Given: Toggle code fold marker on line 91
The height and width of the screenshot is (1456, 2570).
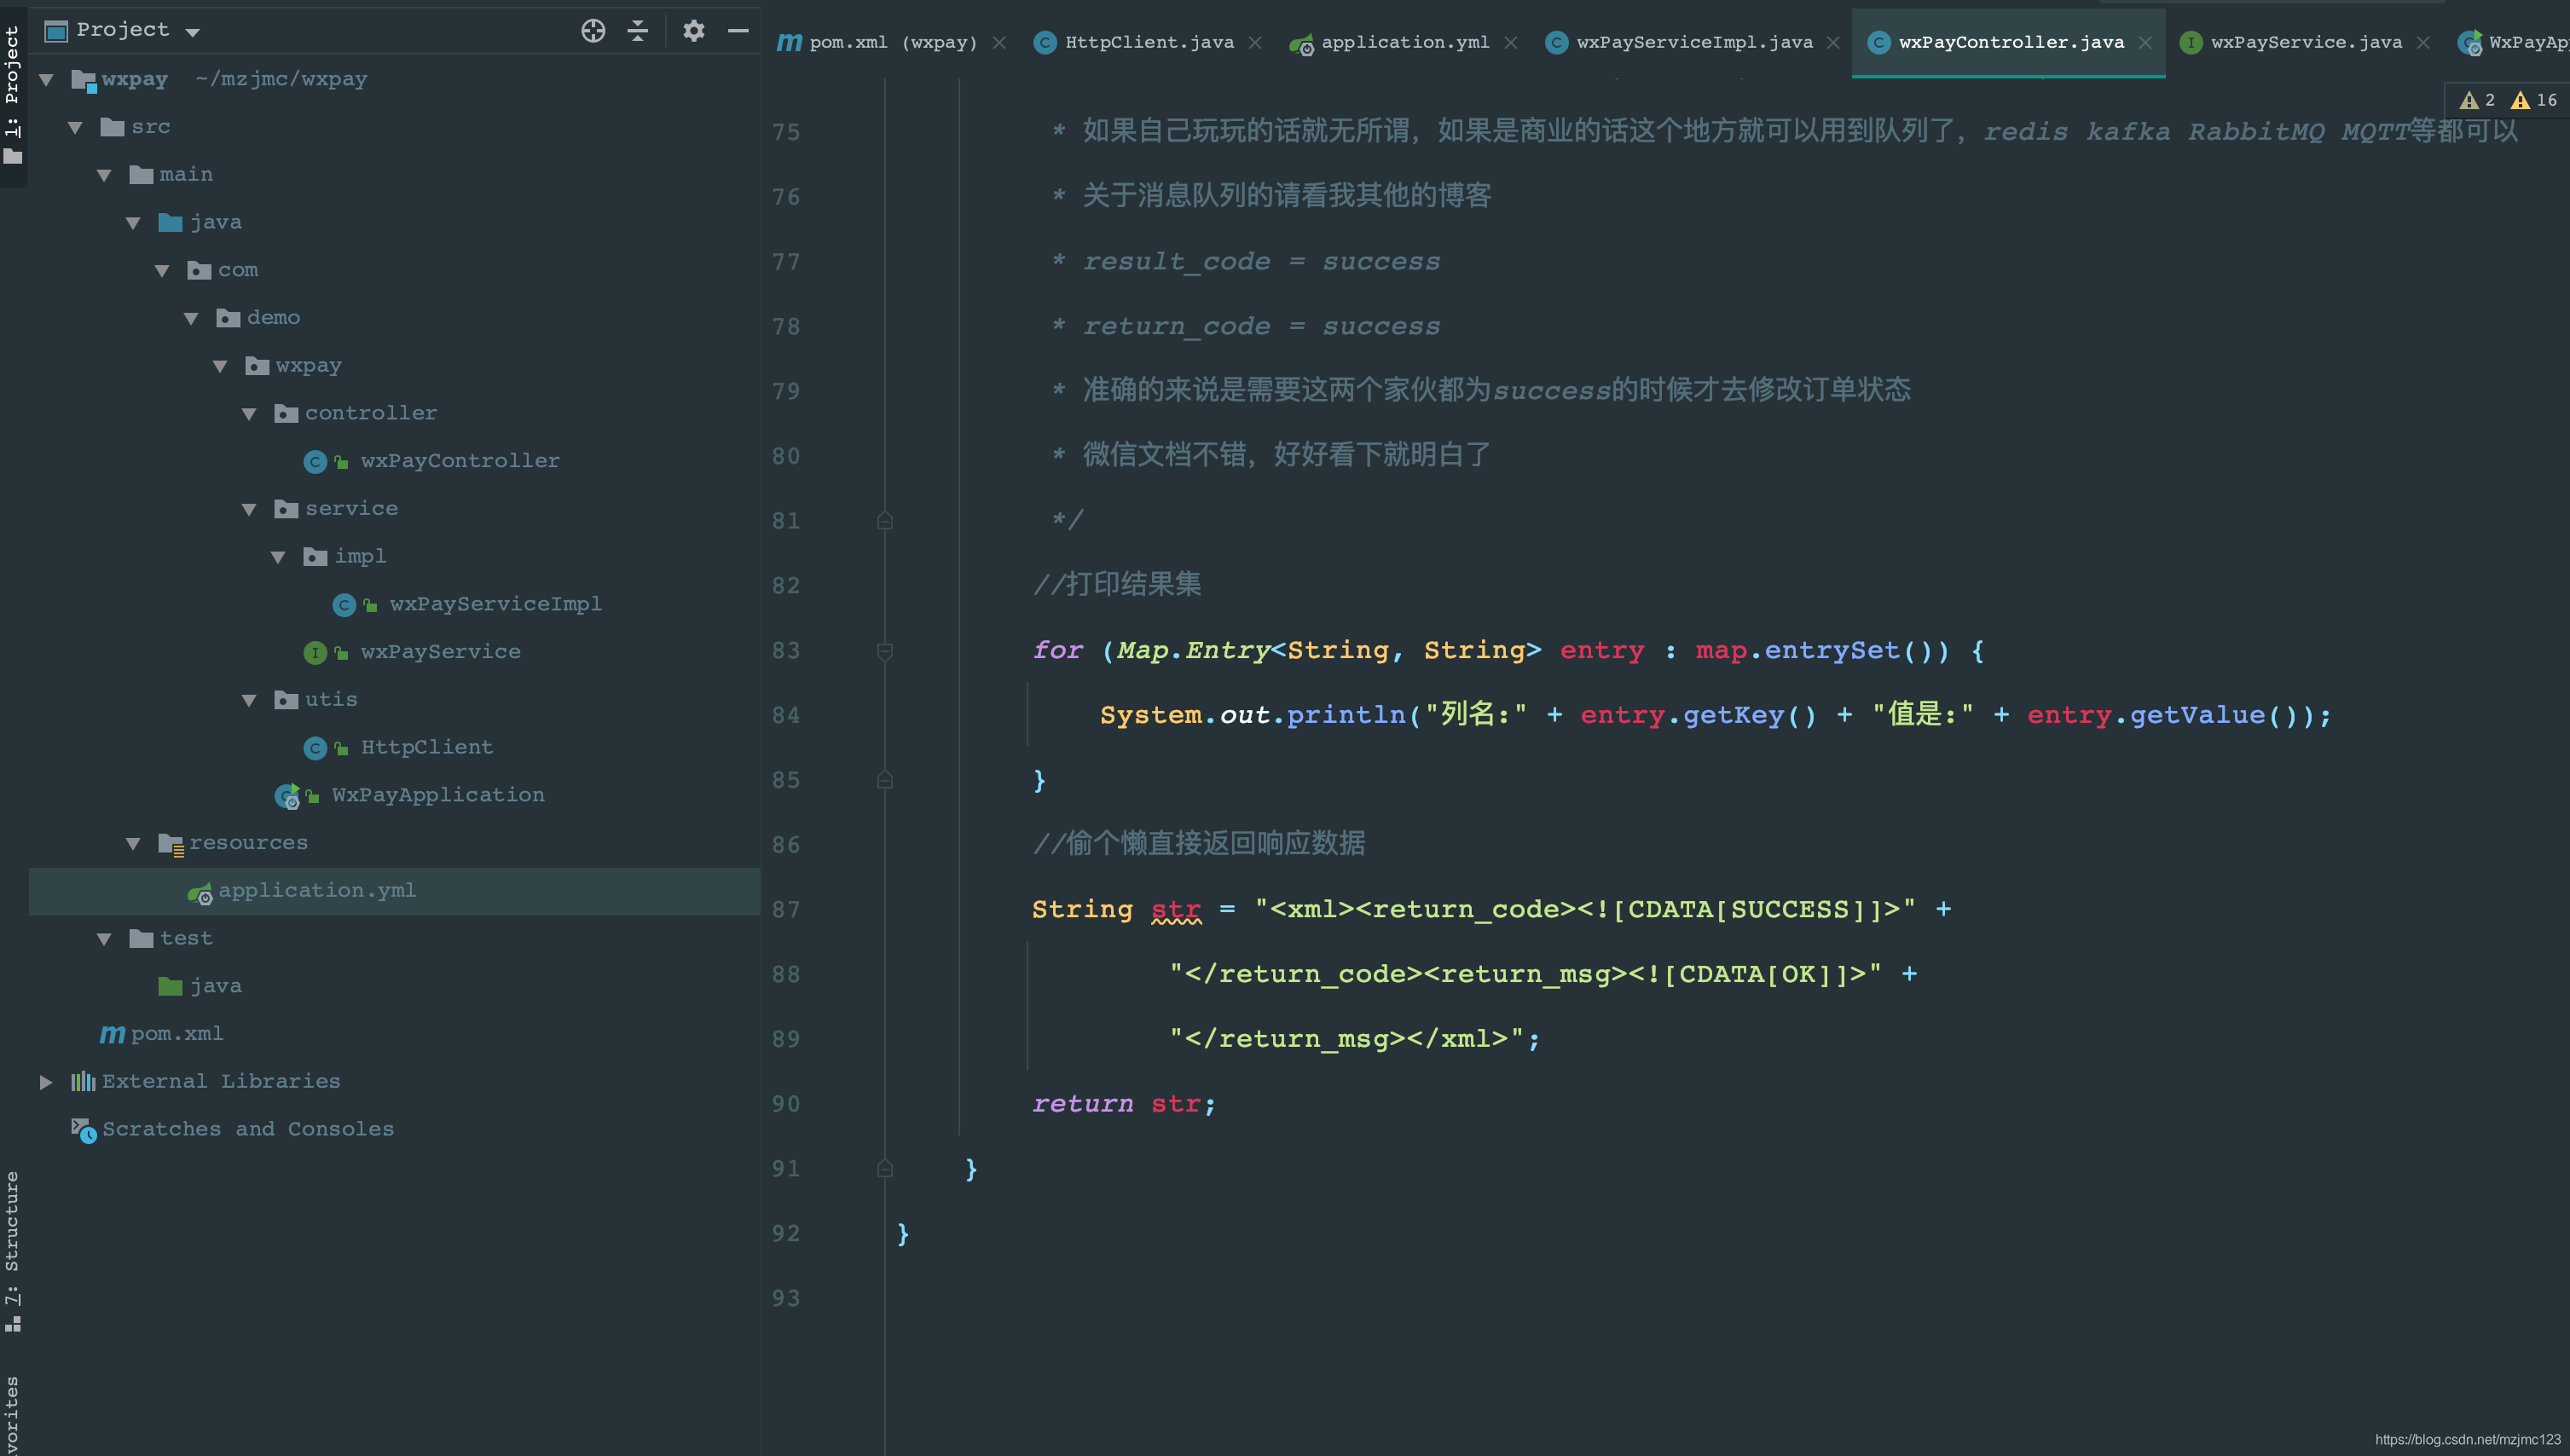Looking at the screenshot, I should point(885,1169).
